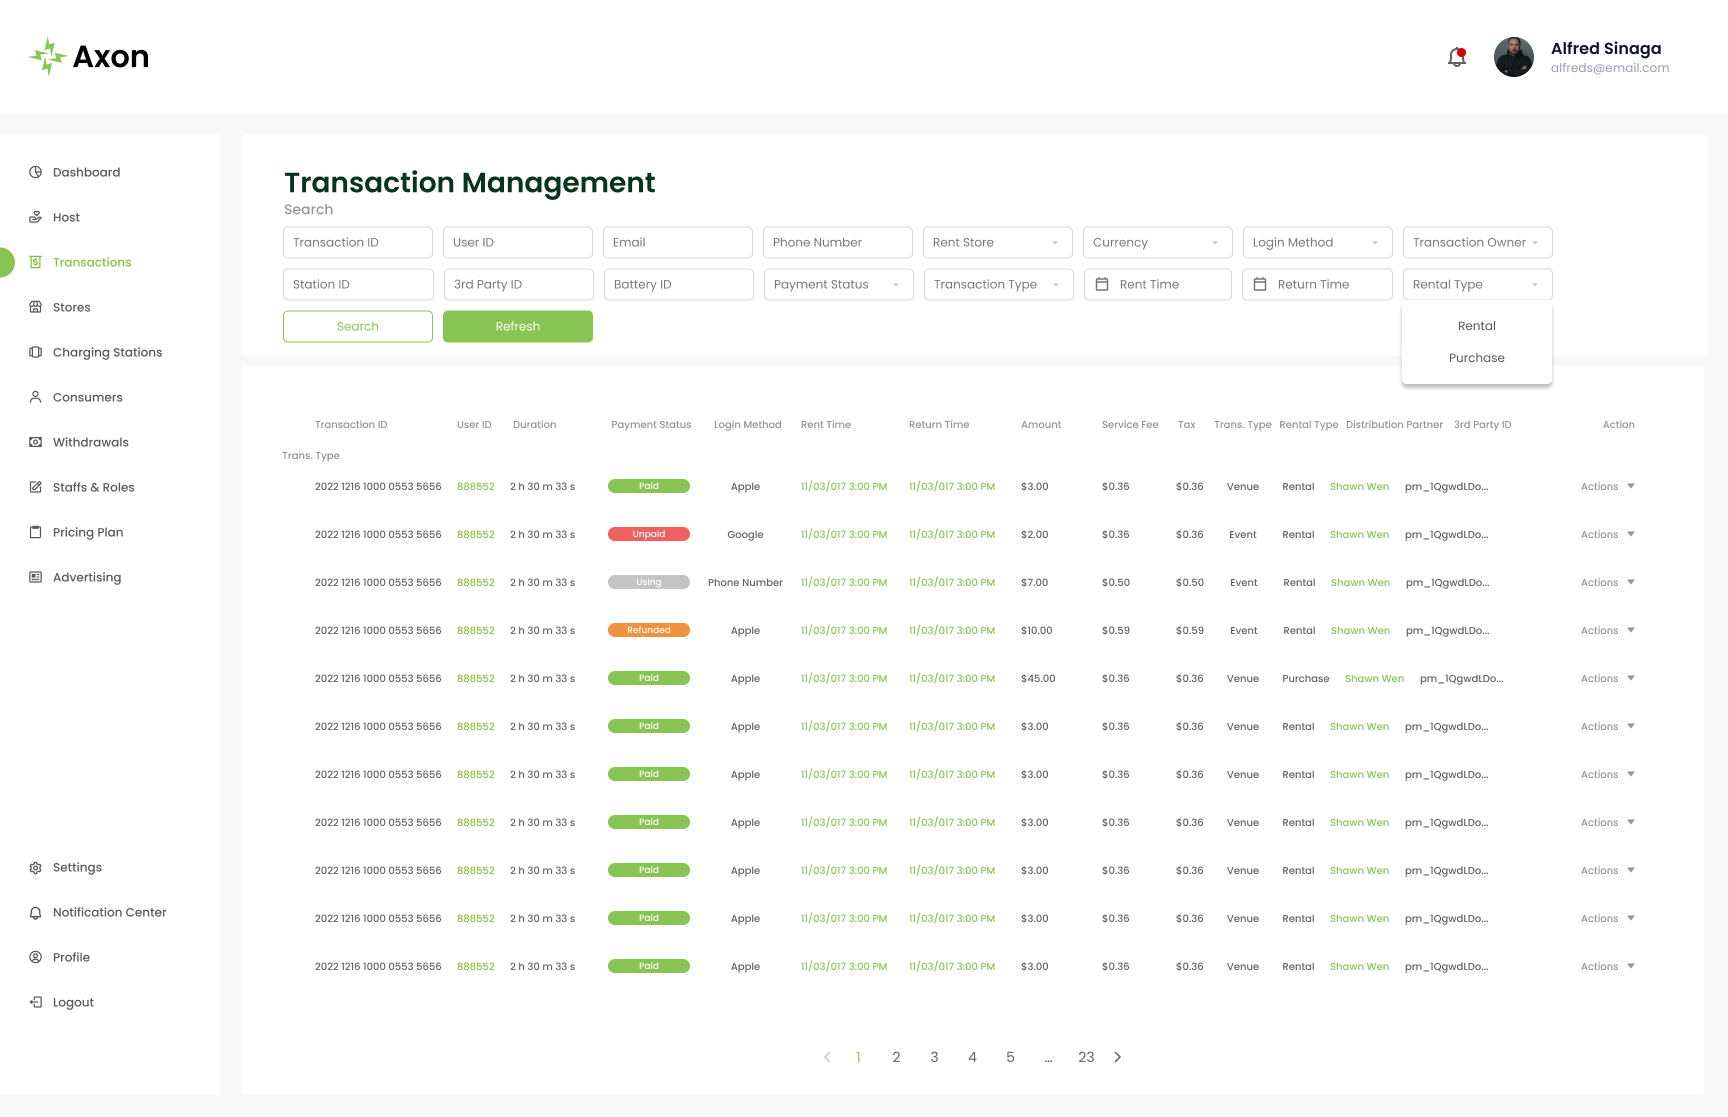Click the Charging Stations icon
This screenshot has height=1117, width=1728.
(x=35, y=352)
